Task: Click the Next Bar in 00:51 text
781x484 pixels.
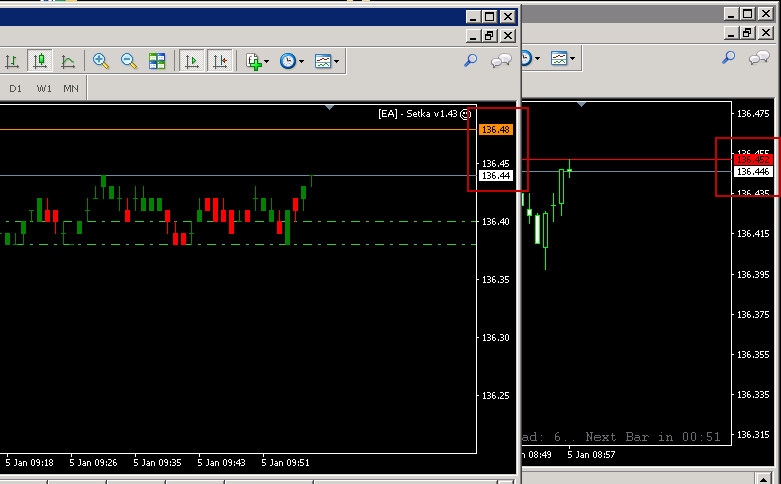Action: point(652,437)
